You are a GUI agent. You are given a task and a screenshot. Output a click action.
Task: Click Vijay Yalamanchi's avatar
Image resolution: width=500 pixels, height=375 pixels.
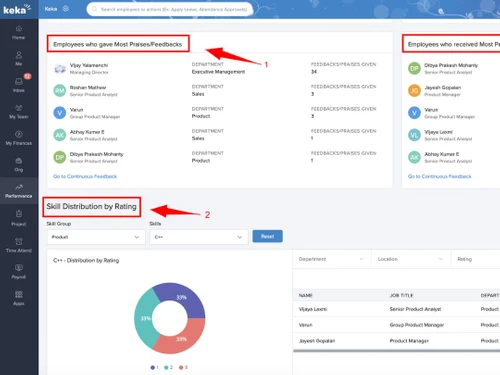tap(60, 69)
